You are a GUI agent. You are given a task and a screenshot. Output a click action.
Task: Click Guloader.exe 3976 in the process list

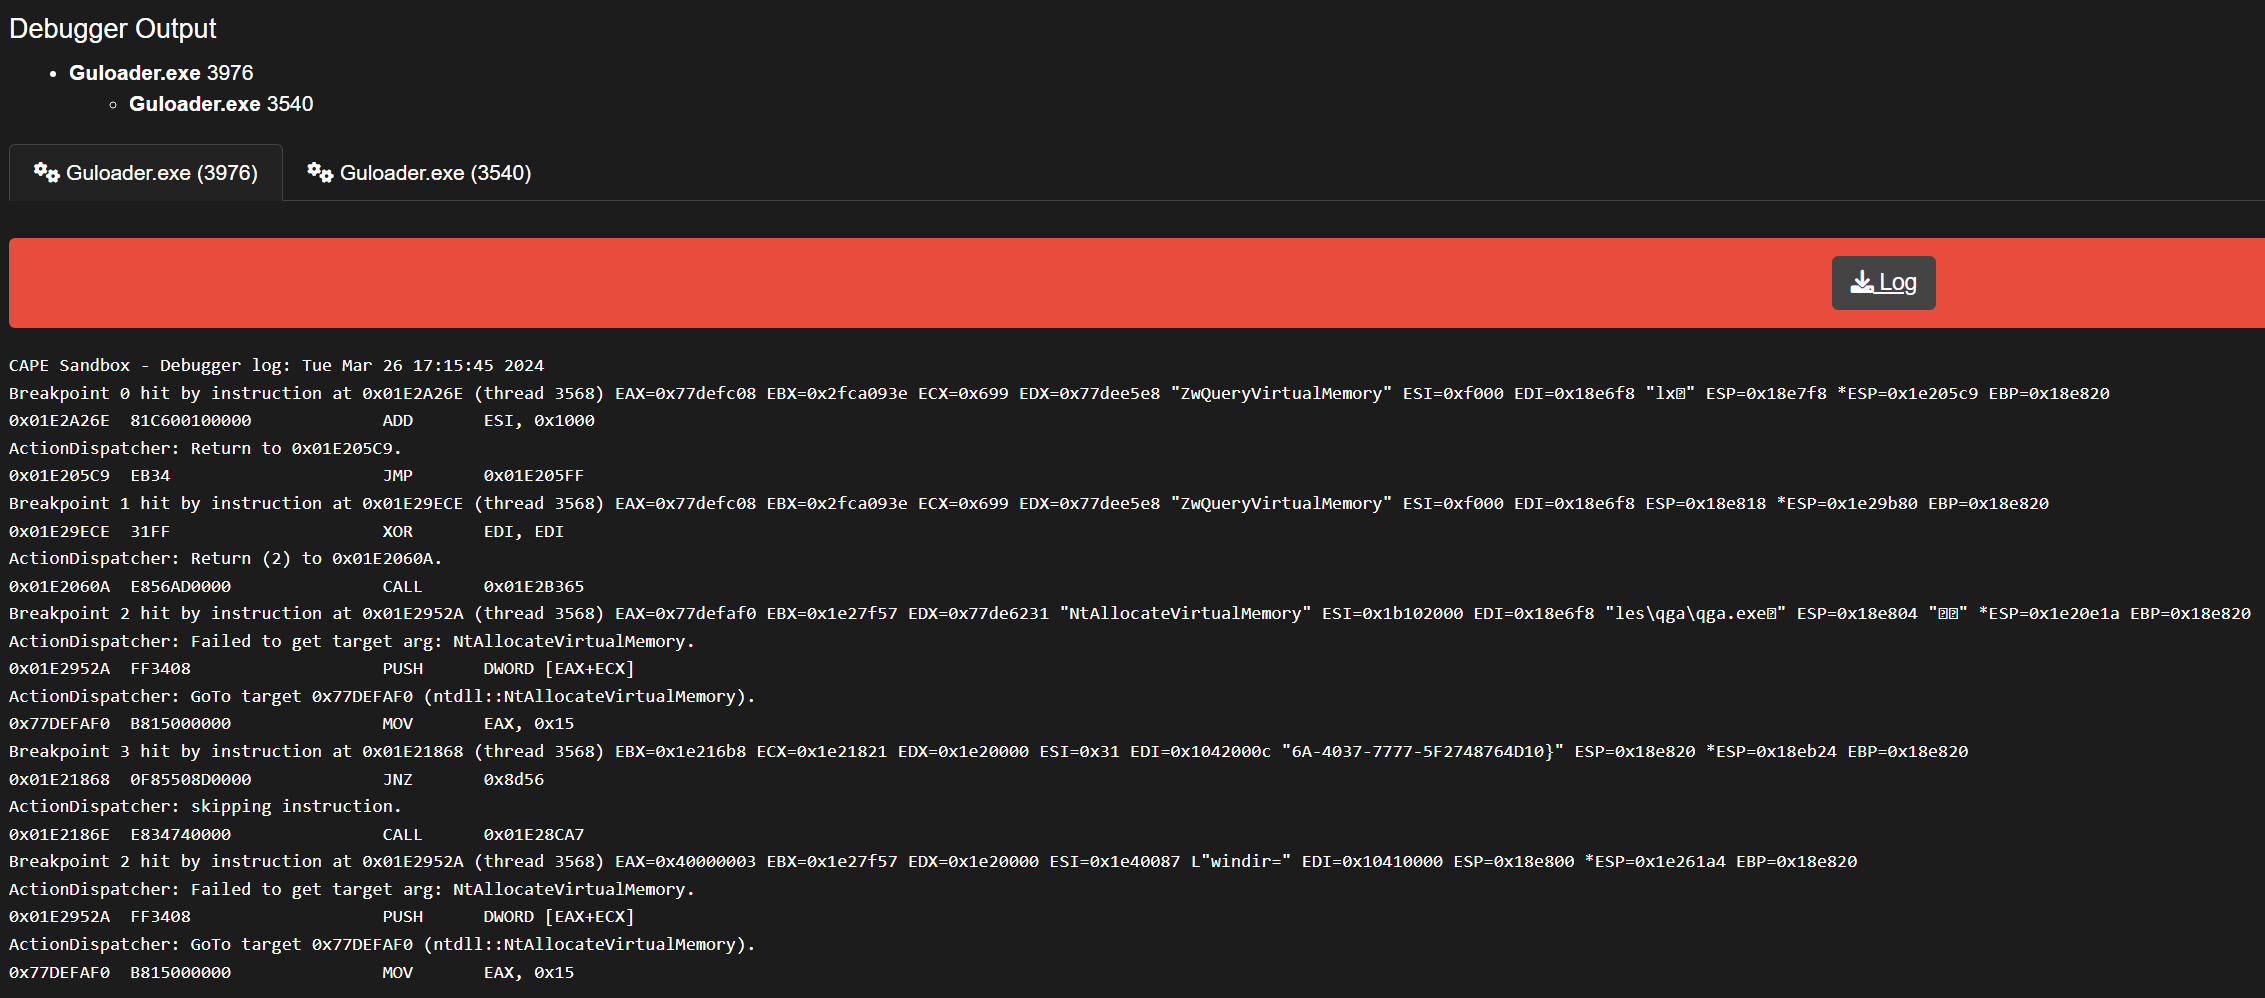[161, 73]
